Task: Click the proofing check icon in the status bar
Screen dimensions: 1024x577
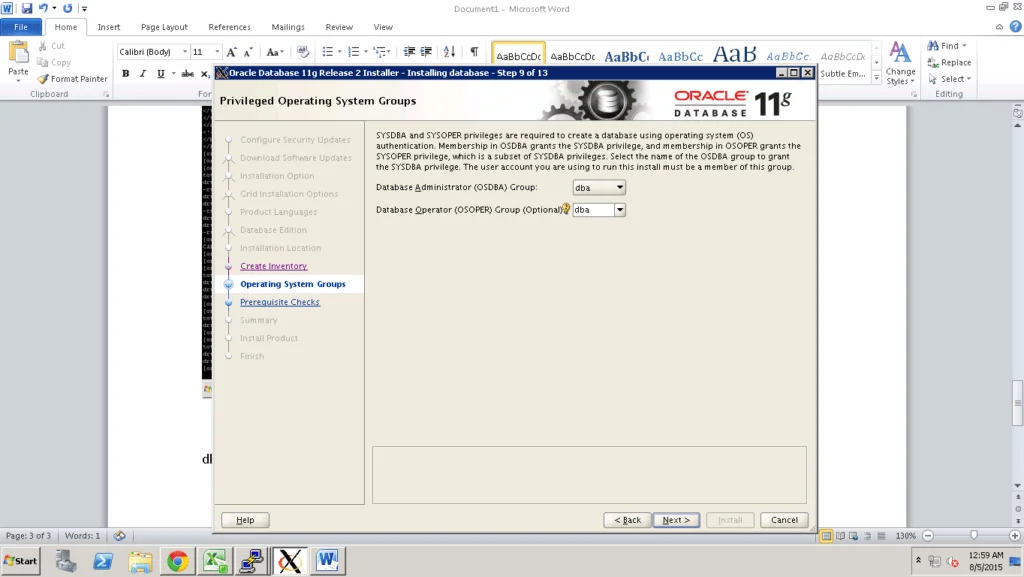Action: pyautogui.click(x=120, y=536)
